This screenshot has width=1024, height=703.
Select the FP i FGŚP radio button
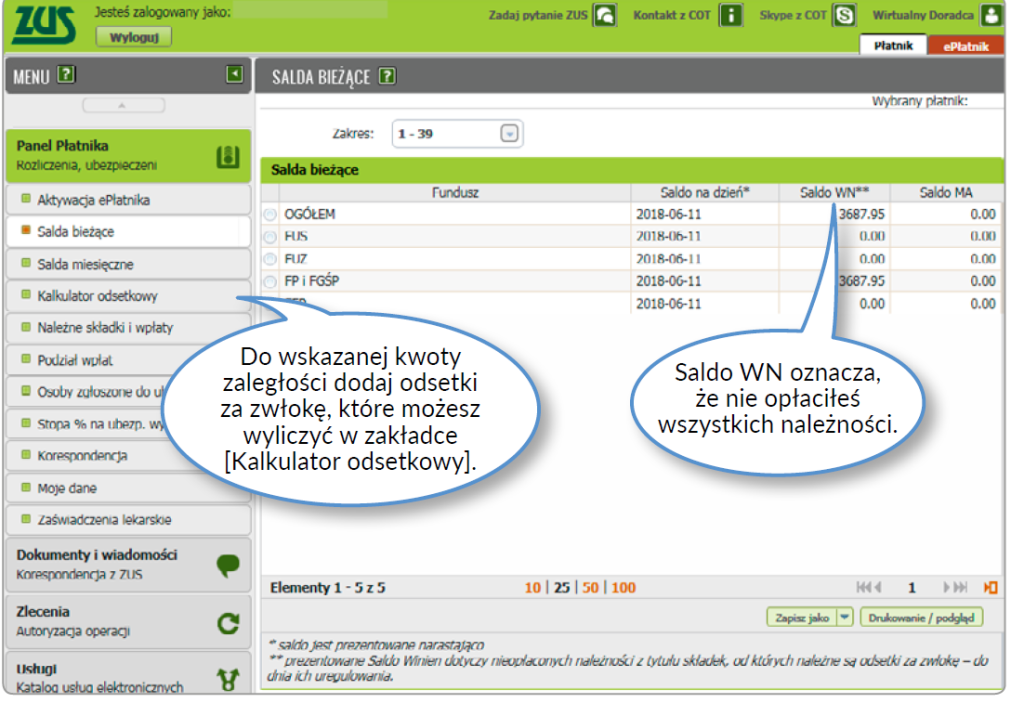point(270,282)
